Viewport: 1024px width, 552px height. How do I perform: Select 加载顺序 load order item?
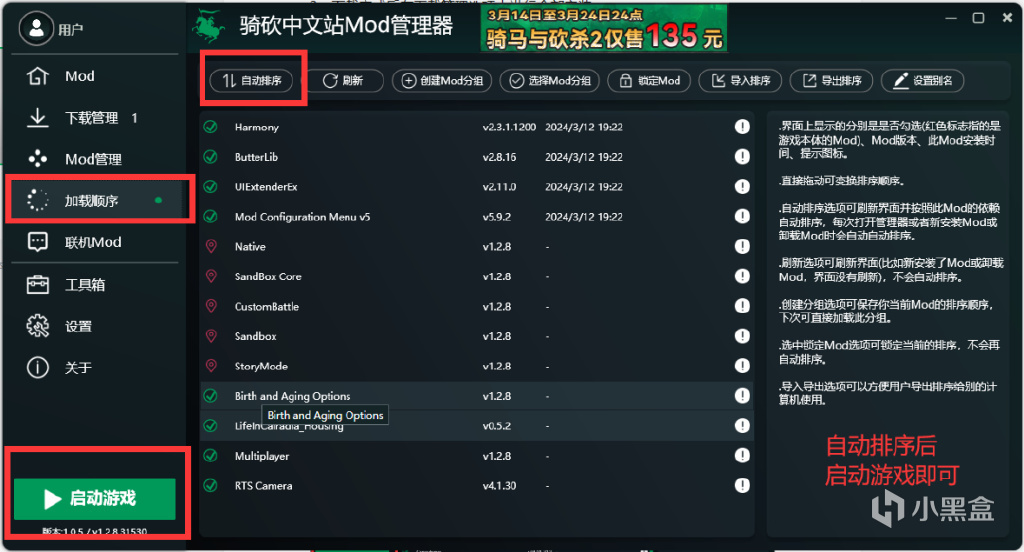coord(95,201)
